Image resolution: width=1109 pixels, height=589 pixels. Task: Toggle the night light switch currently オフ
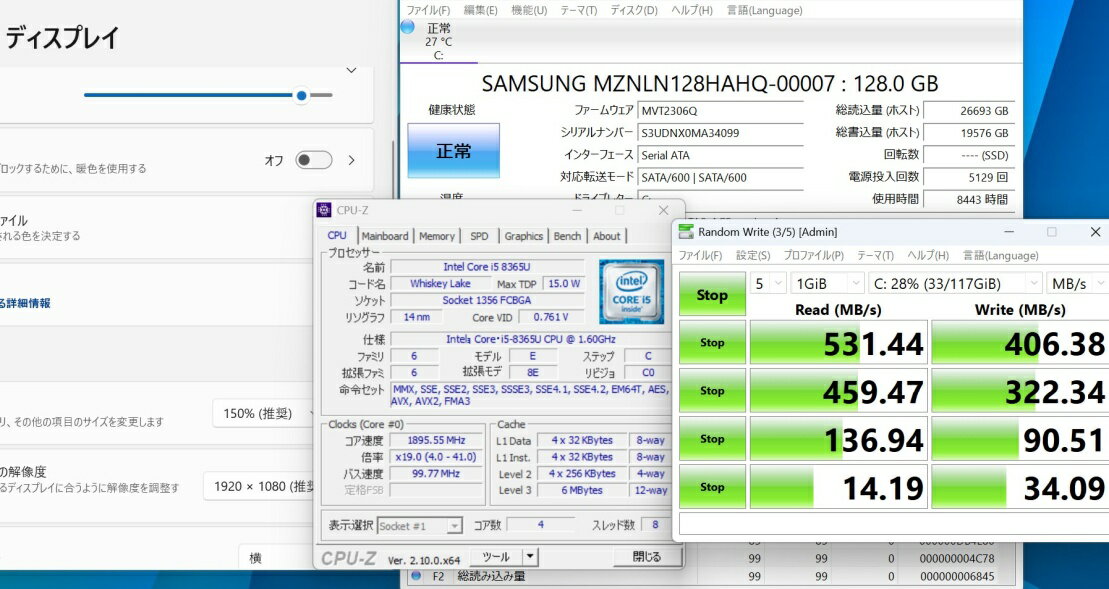313,160
